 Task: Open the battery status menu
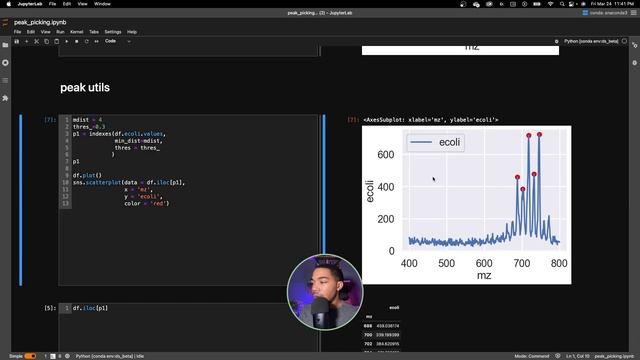(537, 4)
